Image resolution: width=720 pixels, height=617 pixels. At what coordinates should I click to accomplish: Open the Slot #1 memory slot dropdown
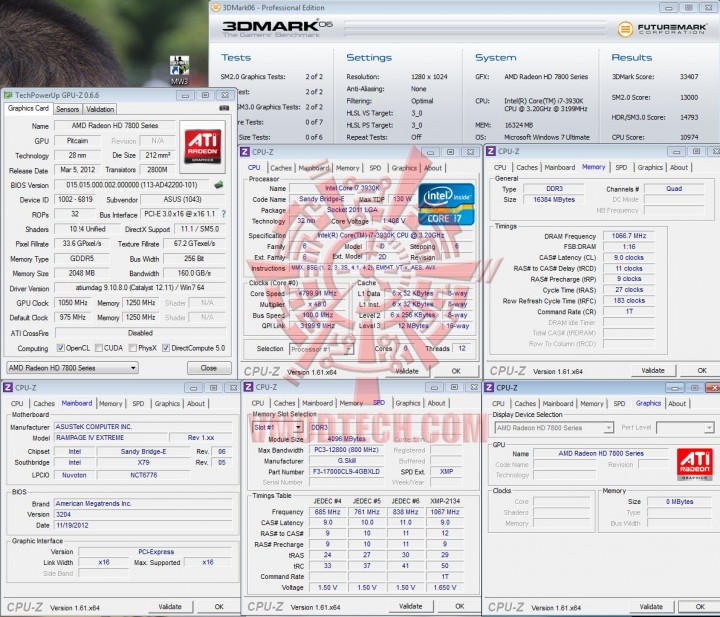click(x=277, y=427)
